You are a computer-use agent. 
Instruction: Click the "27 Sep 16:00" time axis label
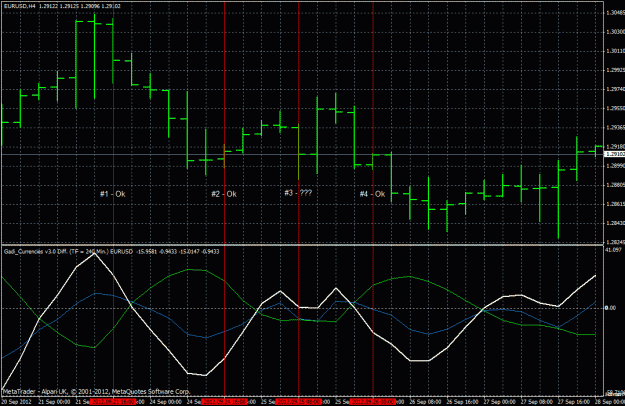pos(574,402)
